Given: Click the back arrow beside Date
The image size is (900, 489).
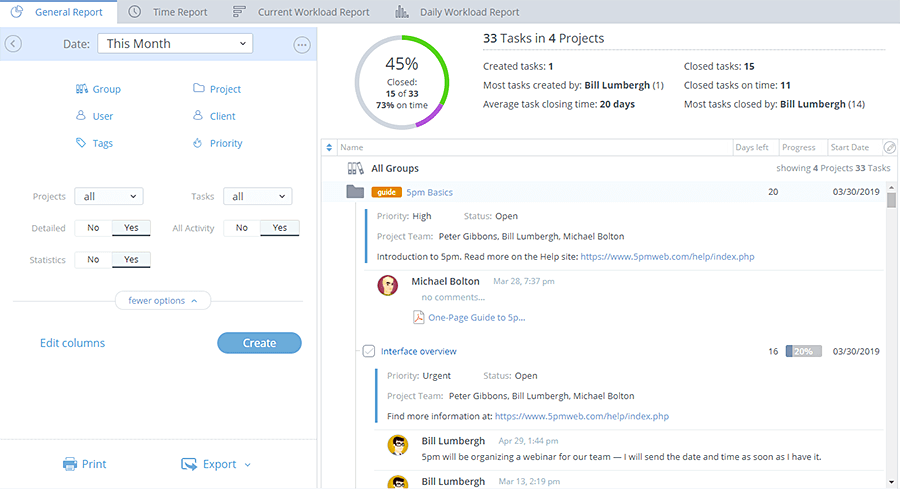Looking at the screenshot, I should tap(13, 44).
